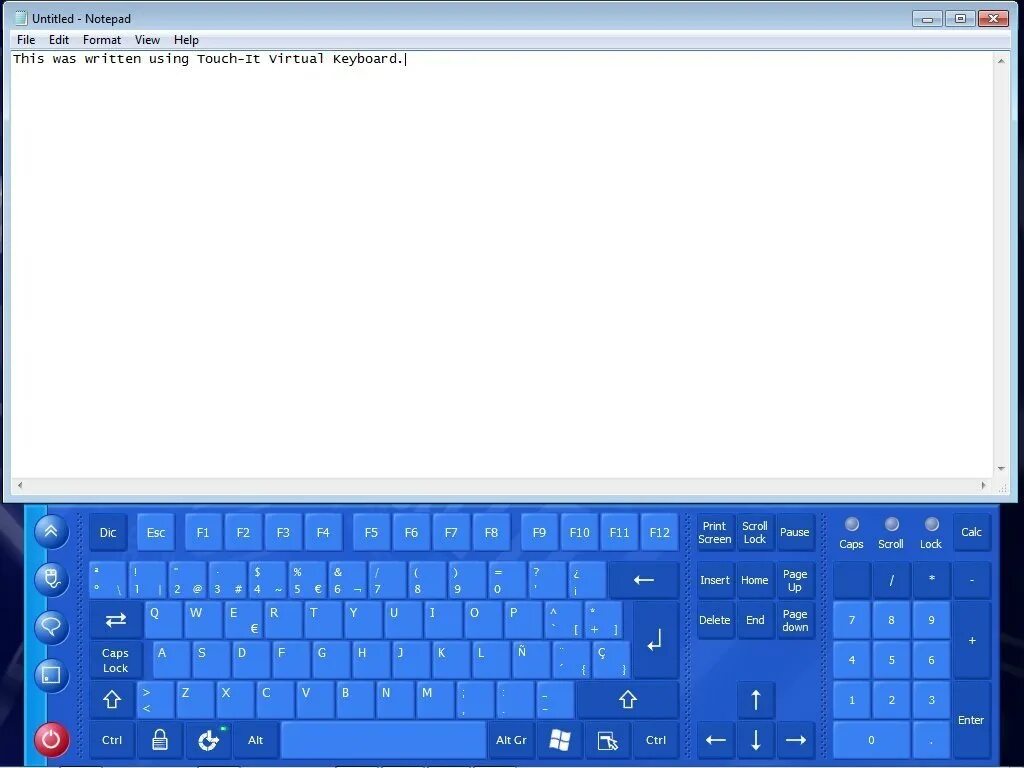Screen dimensions: 1024x768
Task: Tap the Q letter key
Action: pyautogui.click(x=163, y=620)
